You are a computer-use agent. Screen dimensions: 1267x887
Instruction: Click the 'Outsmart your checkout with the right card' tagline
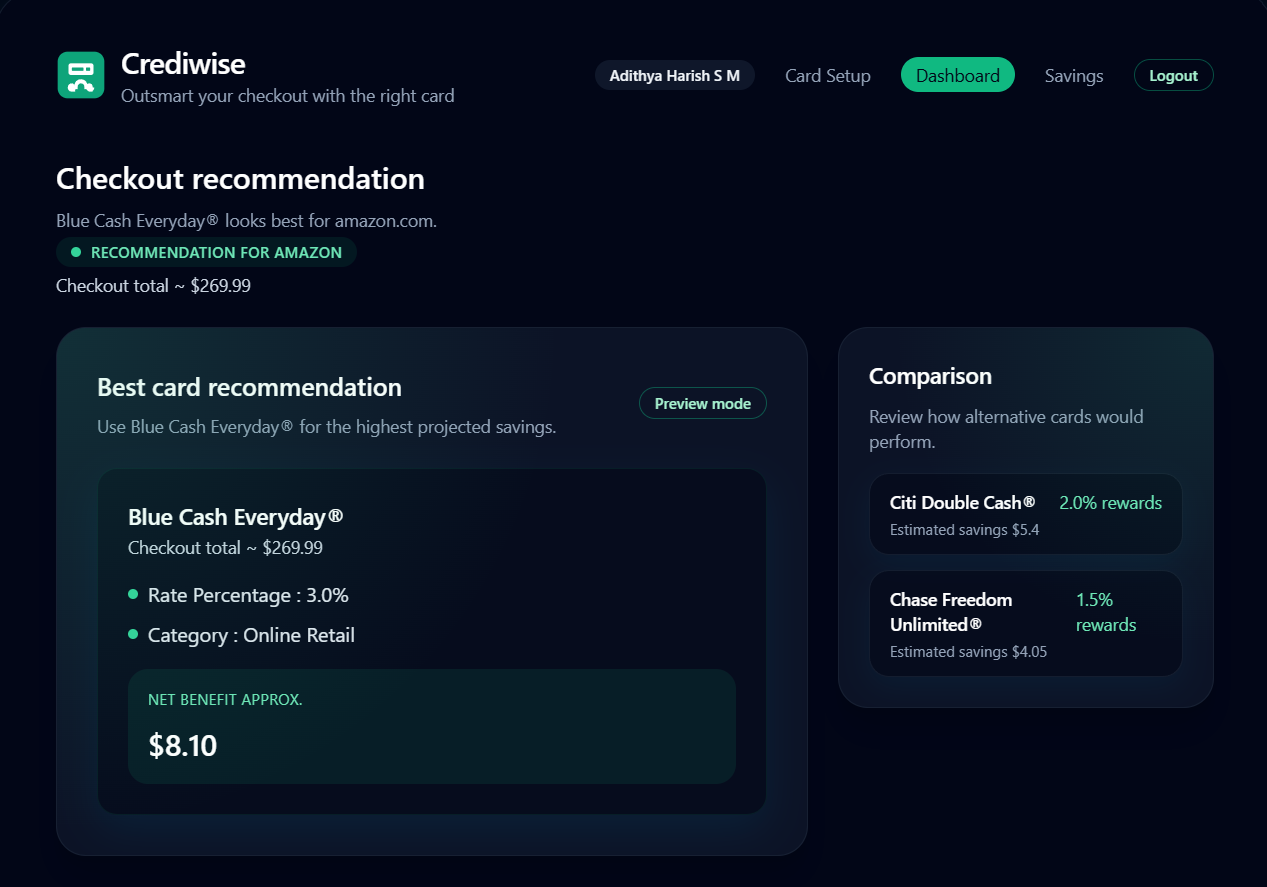(288, 96)
